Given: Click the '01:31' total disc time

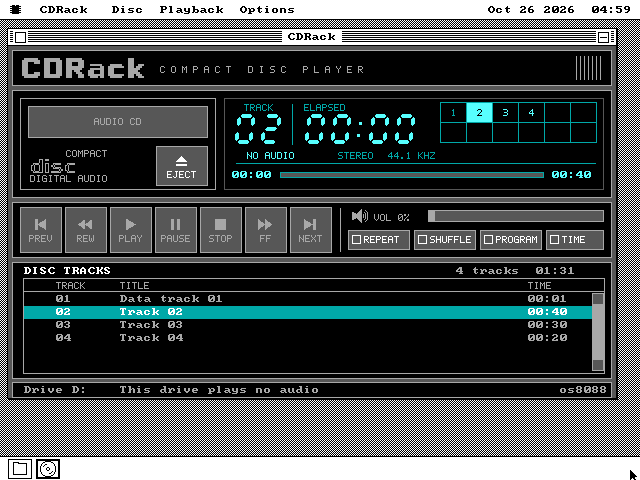Looking at the screenshot, I should (x=555, y=271).
